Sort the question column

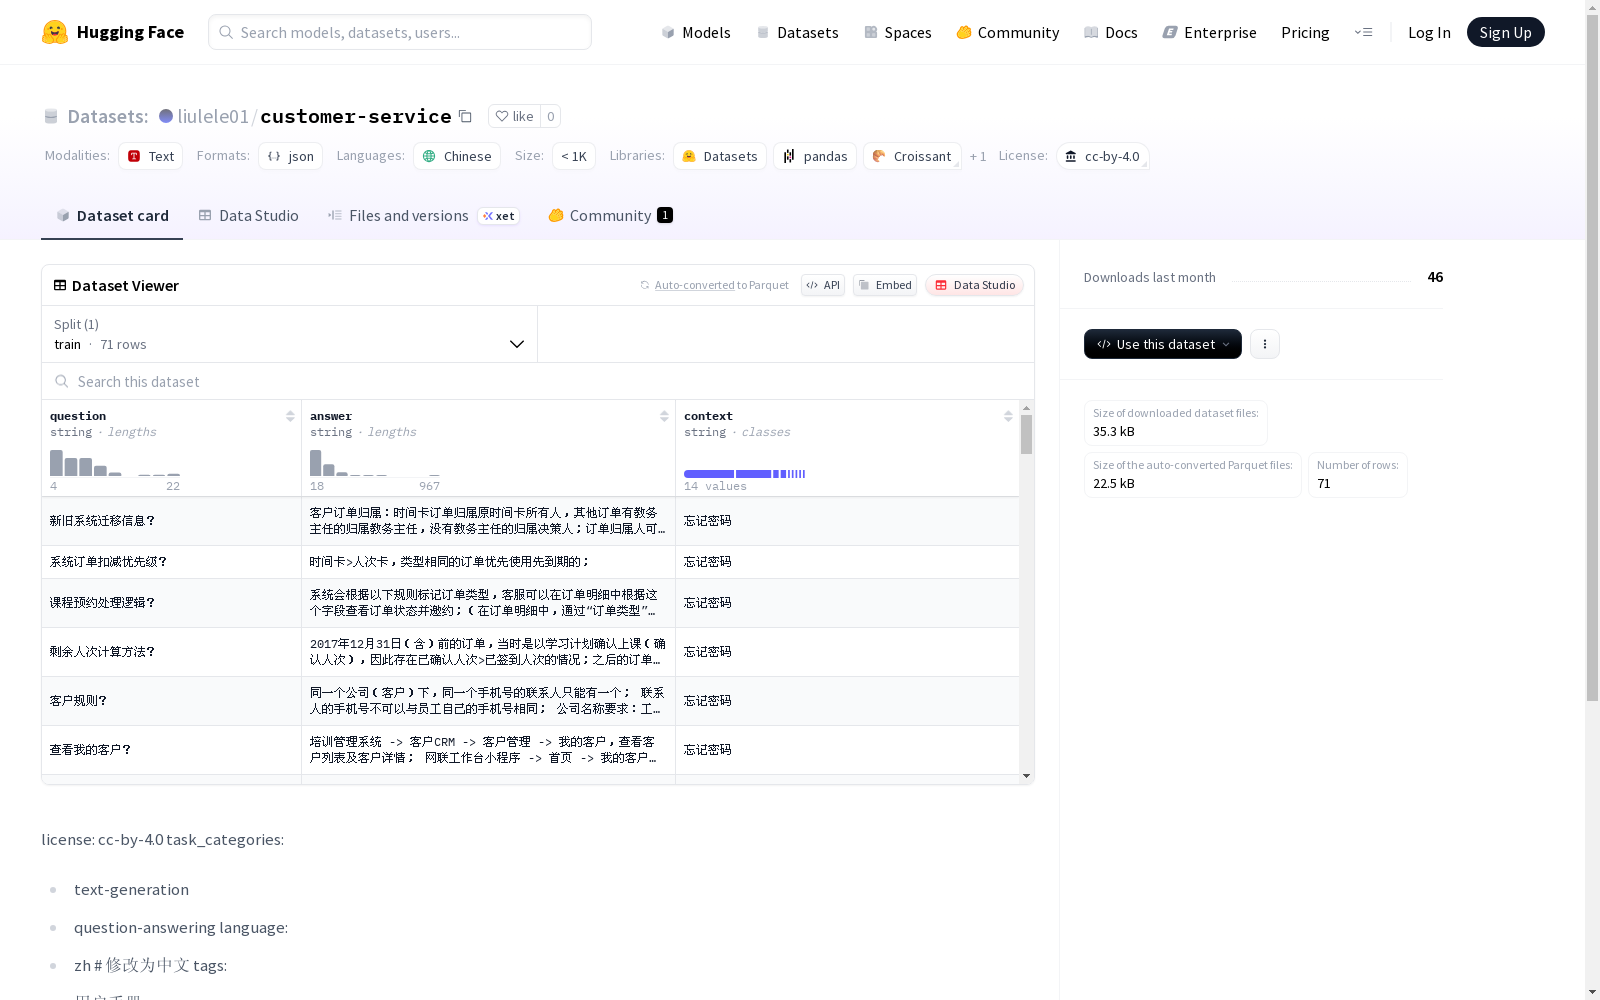[290, 416]
